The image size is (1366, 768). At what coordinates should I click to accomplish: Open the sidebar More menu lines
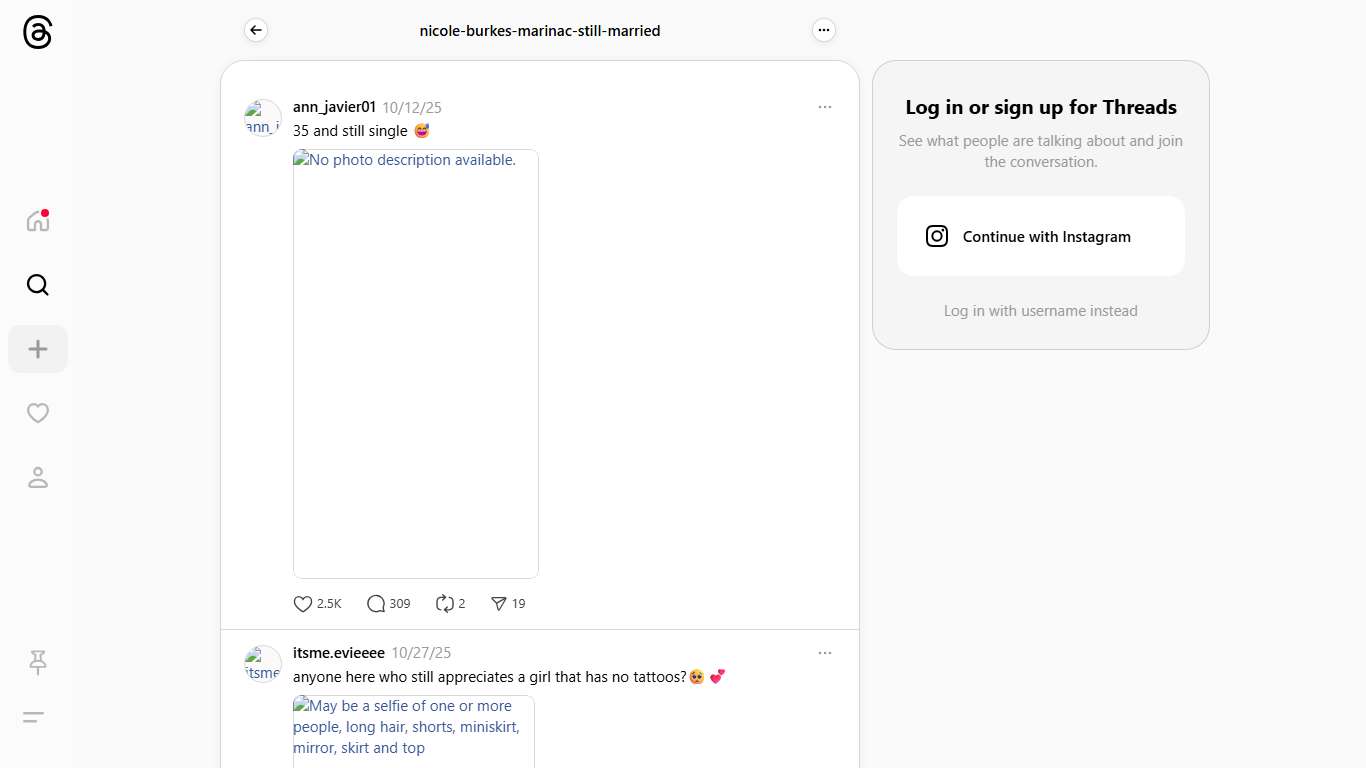[x=34, y=717]
